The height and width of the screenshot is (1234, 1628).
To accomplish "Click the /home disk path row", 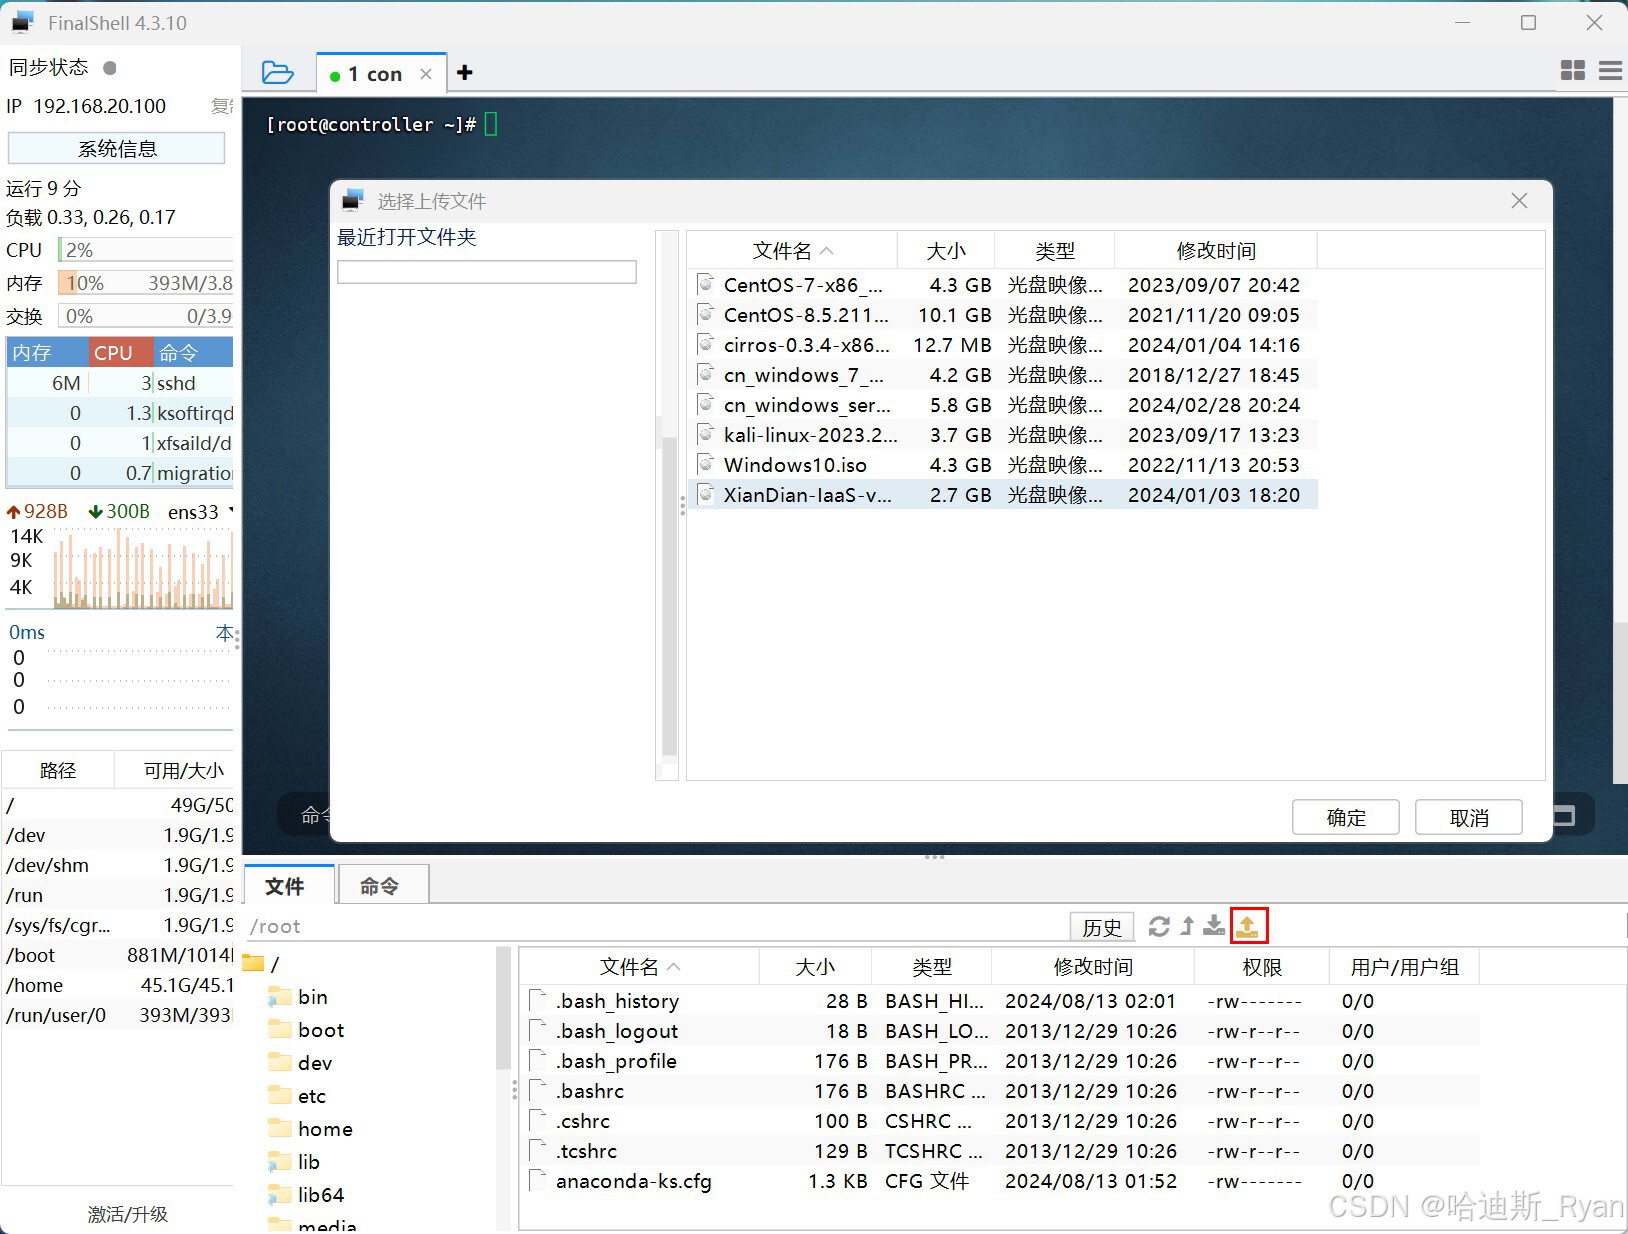I will [x=118, y=985].
